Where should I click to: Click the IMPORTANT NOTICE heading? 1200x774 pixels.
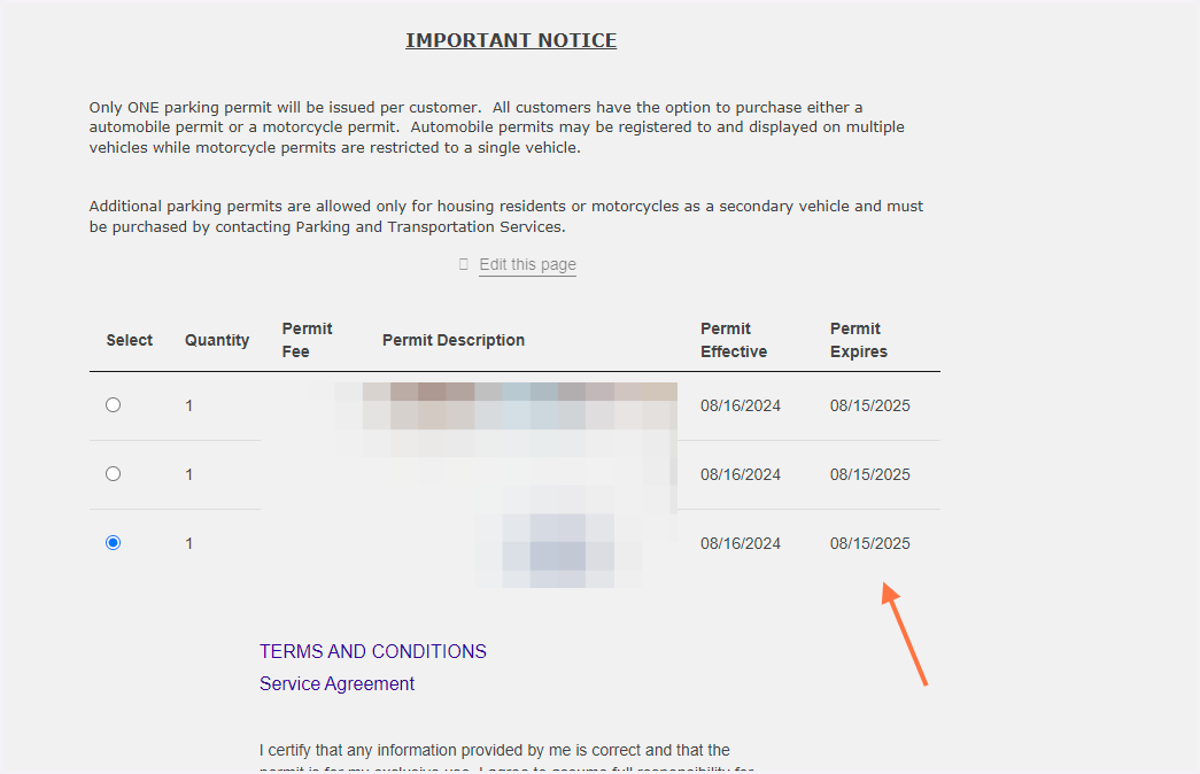(511, 41)
